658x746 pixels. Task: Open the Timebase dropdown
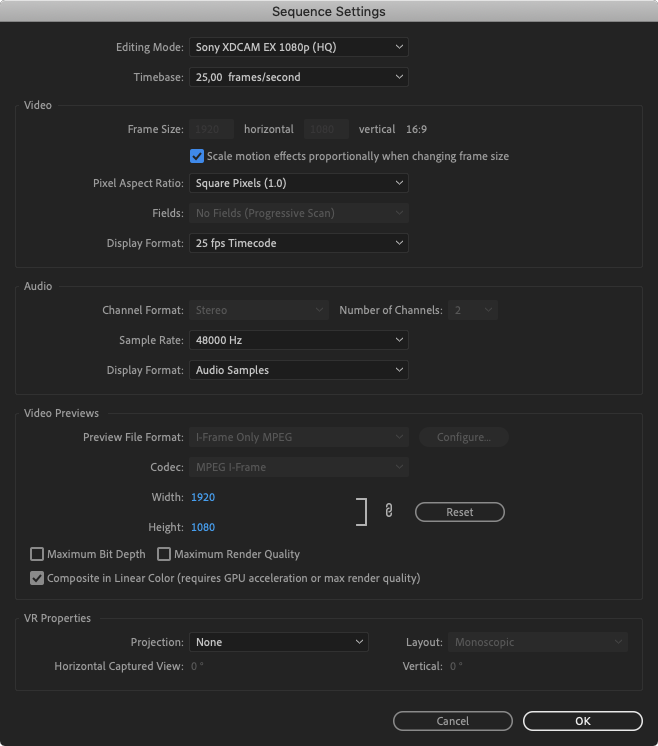click(x=299, y=77)
